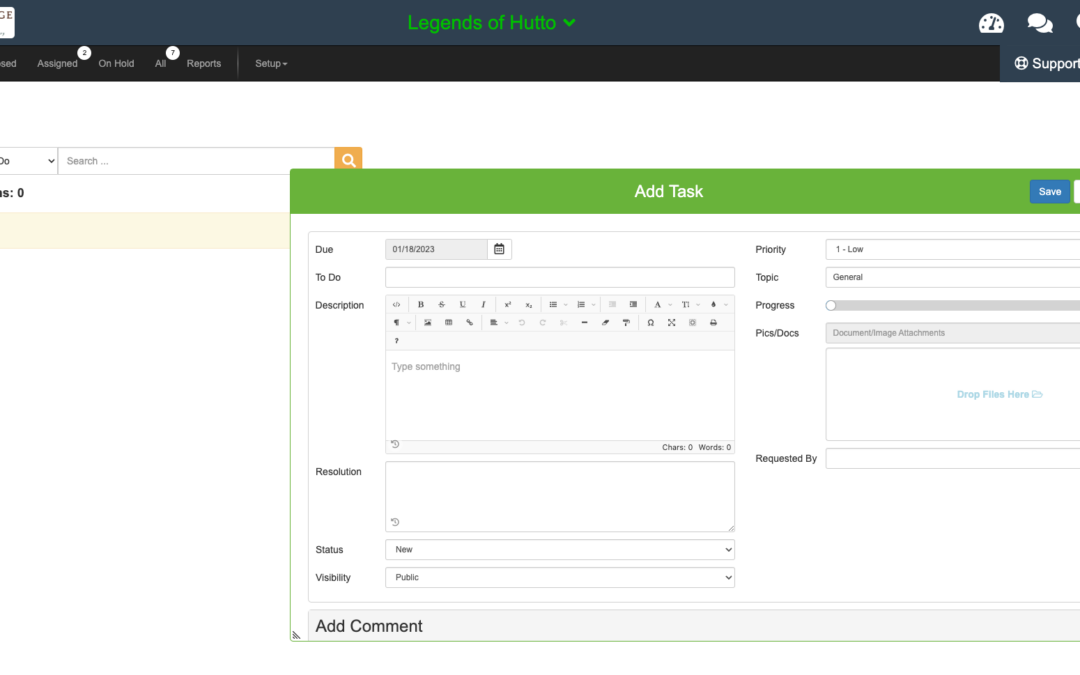Screen dimensions: 1080x675
Task: Open the Setup menu
Action: pos(271,64)
